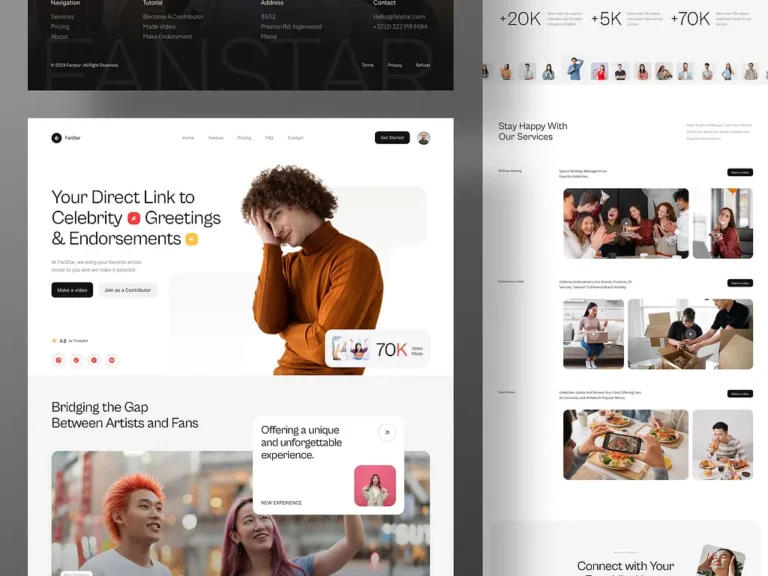This screenshot has width=768, height=576.
Task: Open the Instagram social icon
Action: [x=58, y=360]
